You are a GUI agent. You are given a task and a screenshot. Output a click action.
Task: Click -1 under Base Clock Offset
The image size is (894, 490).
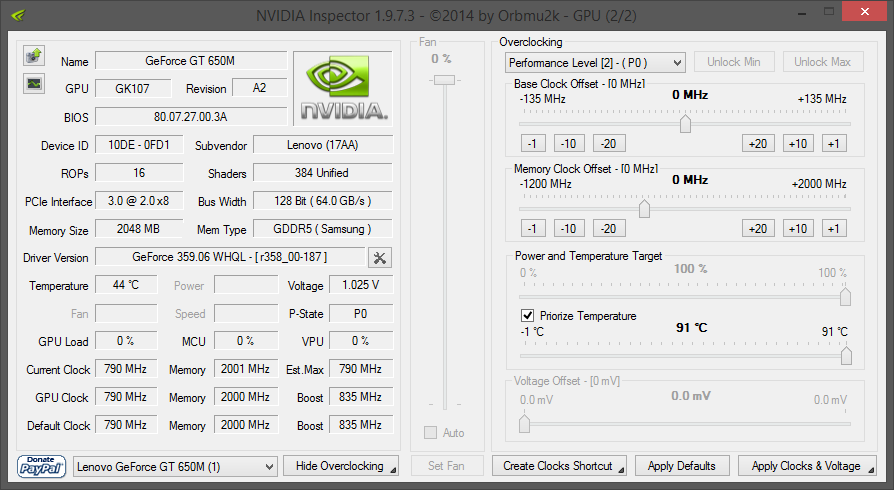(533, 144)
